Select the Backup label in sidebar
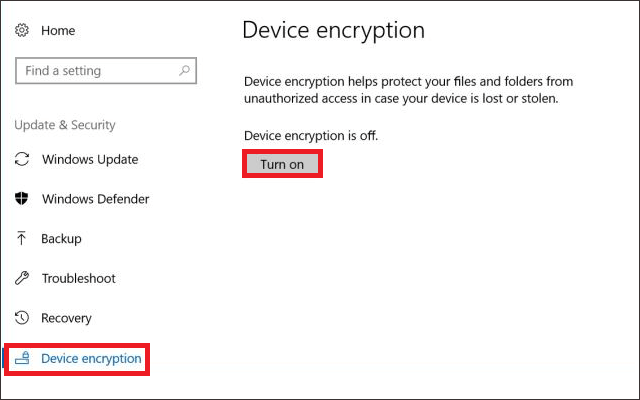640x400 pixels. pos(61,239)
